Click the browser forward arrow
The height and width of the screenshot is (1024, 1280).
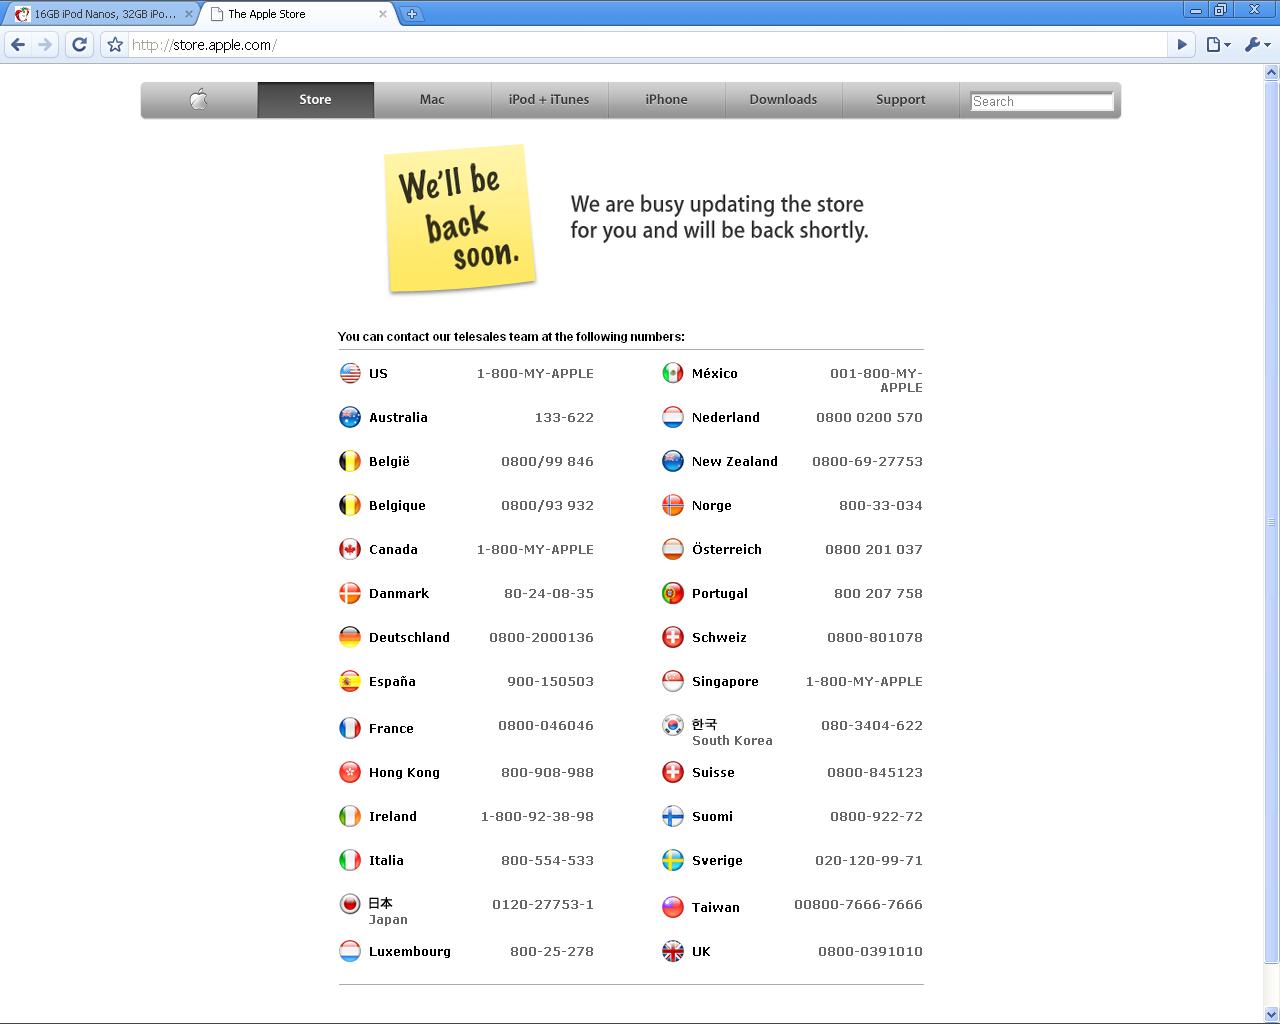pos(45,44)
